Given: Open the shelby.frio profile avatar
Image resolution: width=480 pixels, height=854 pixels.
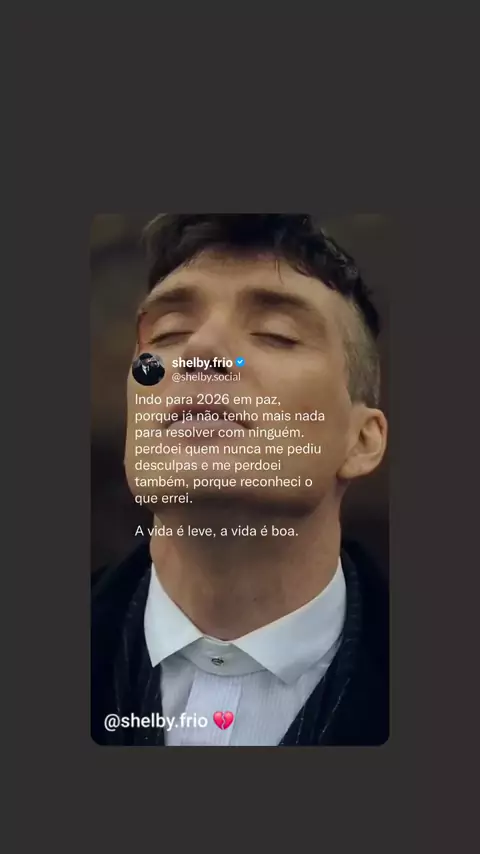Looking at the screenshot, I should click(x=148, y=369).
